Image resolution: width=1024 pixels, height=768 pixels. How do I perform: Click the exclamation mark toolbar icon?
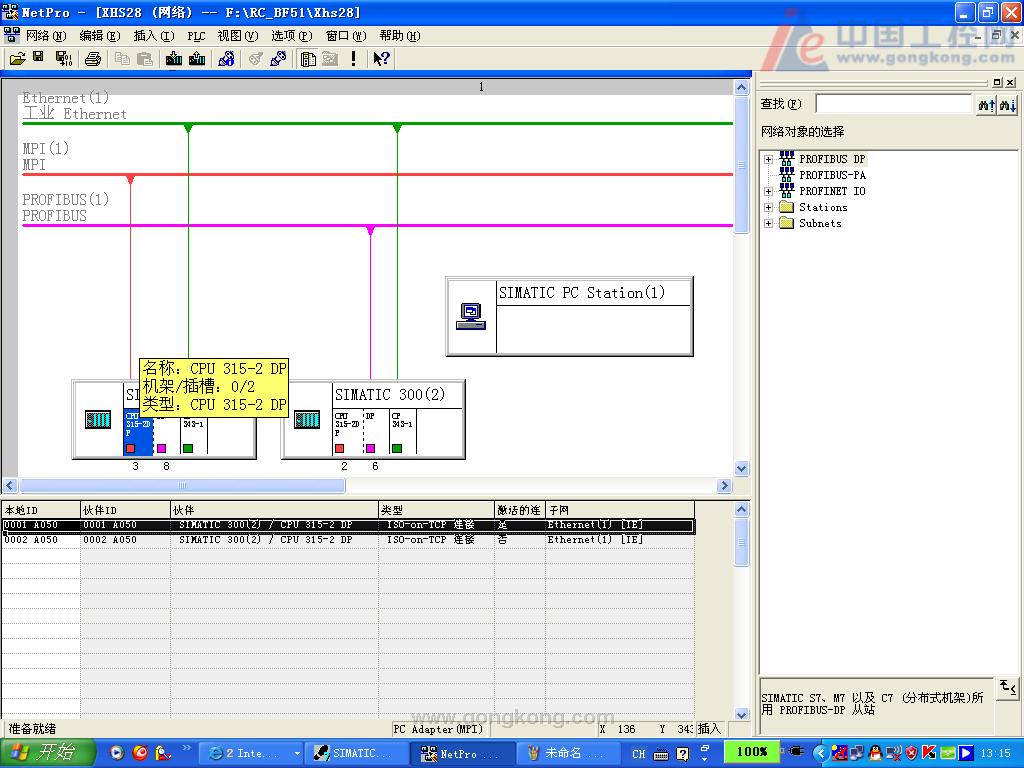coord(353,59)
